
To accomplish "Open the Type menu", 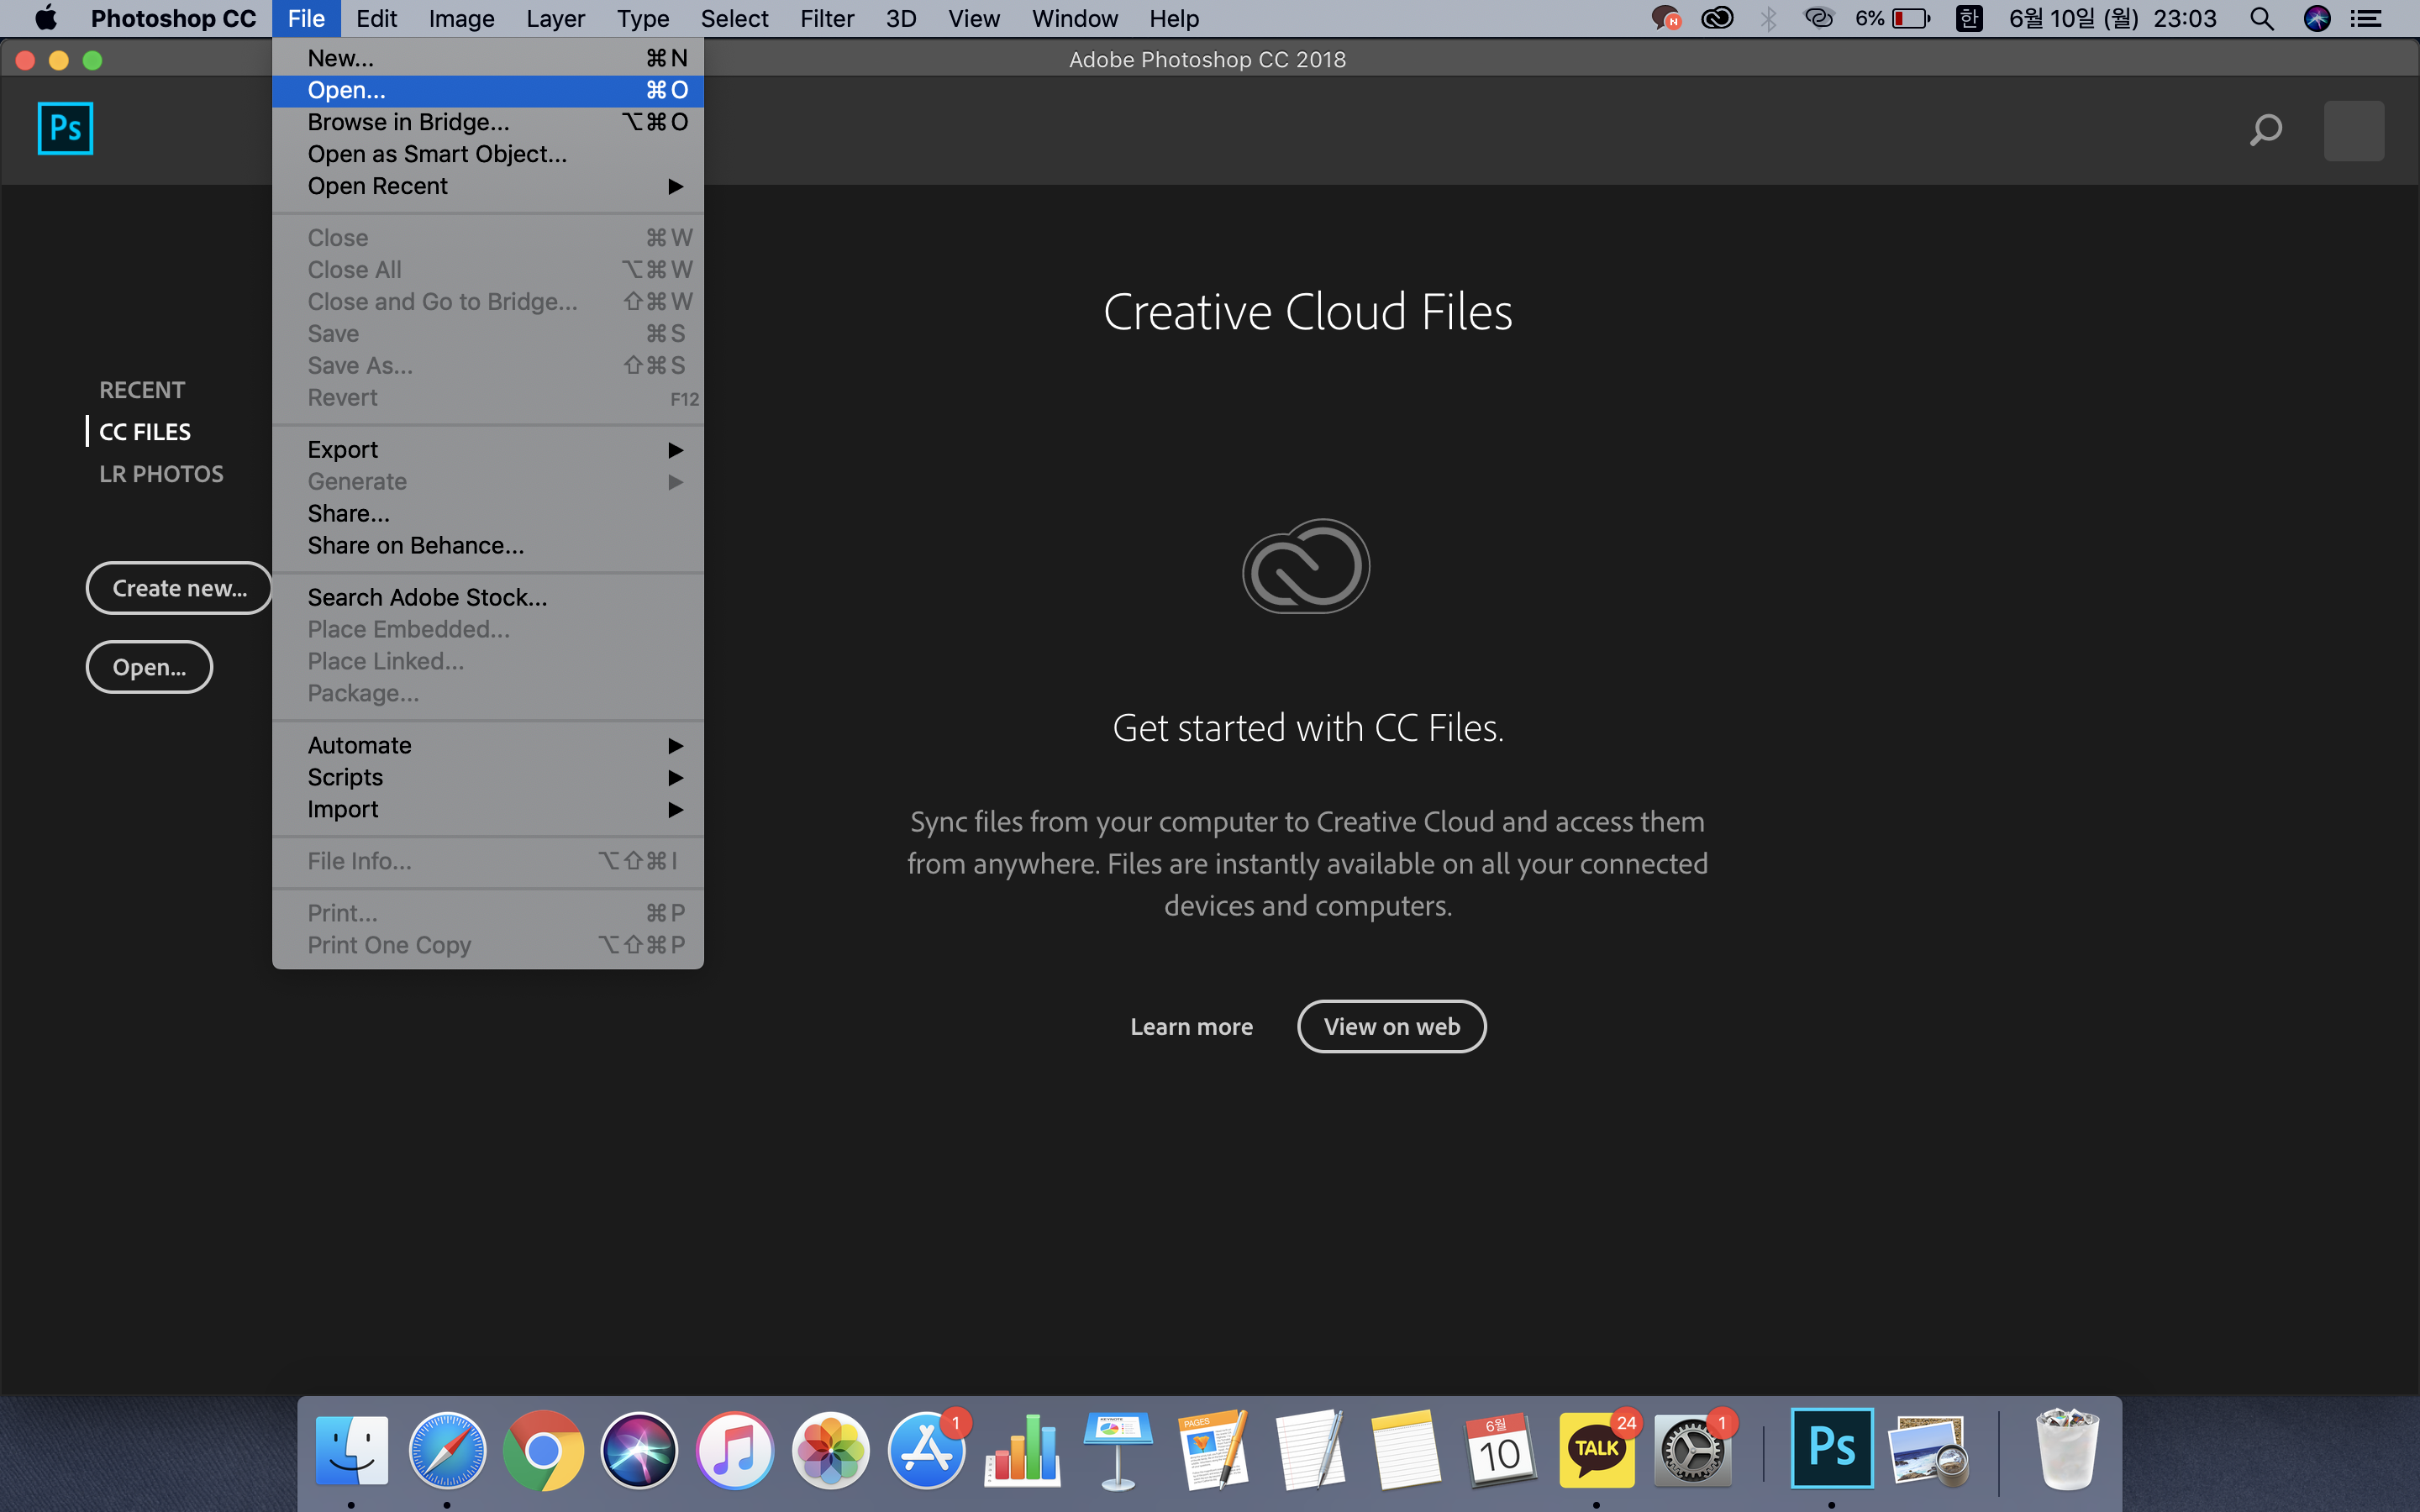I will pos(642,18).
